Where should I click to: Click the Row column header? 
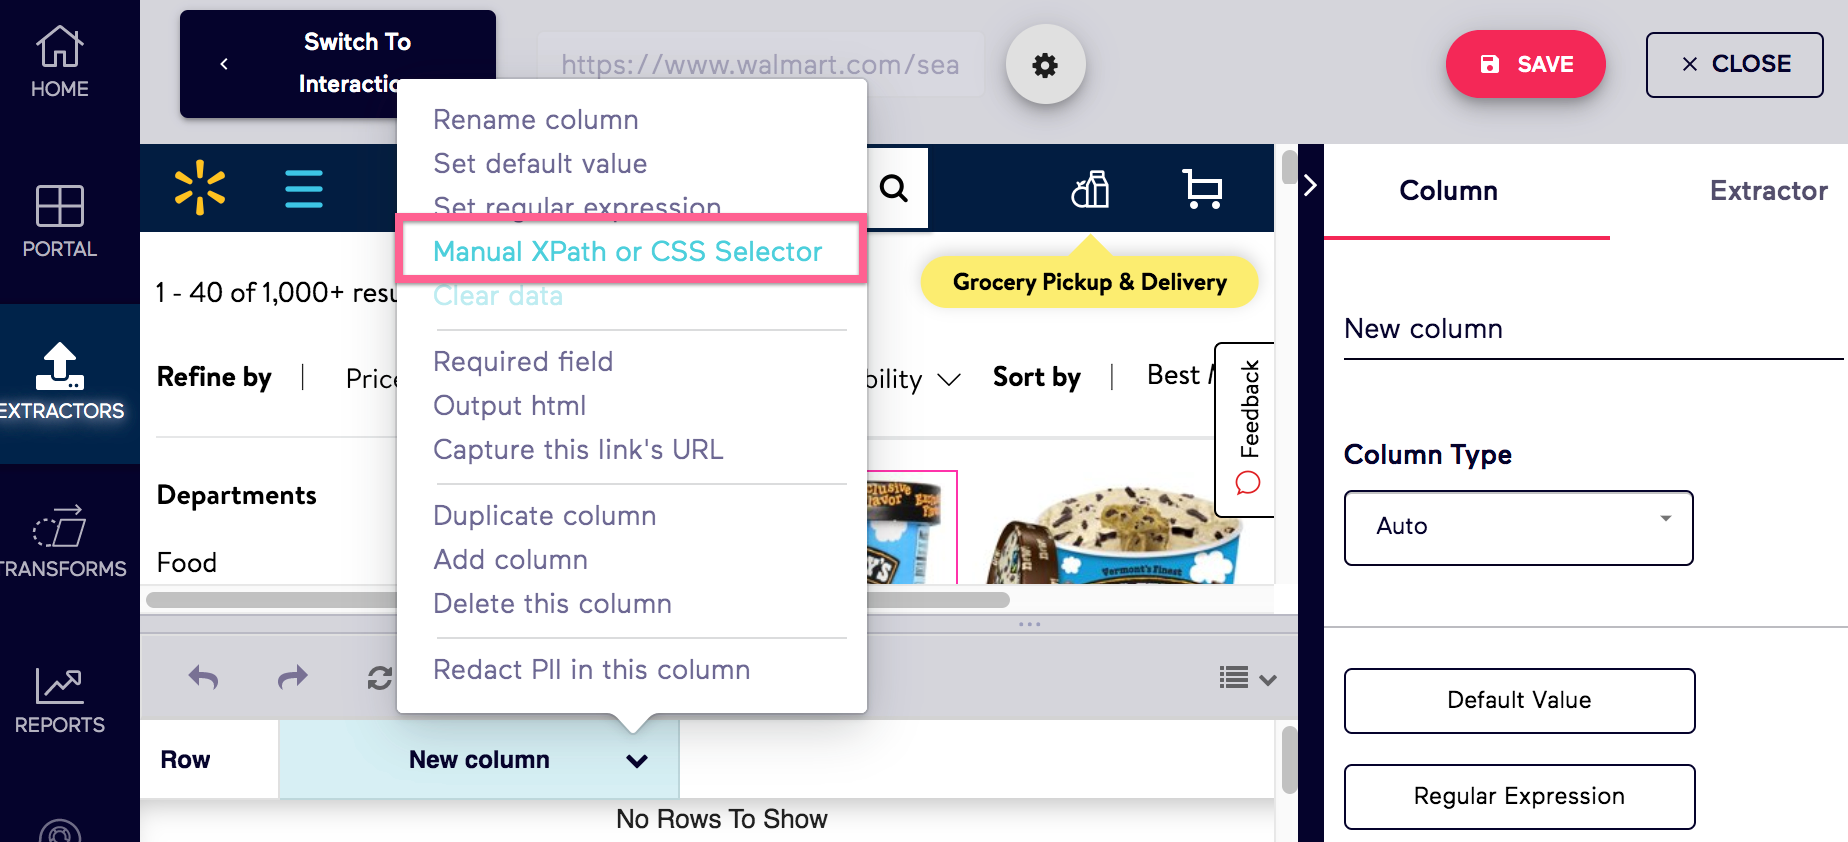click(x=186, y=760)
